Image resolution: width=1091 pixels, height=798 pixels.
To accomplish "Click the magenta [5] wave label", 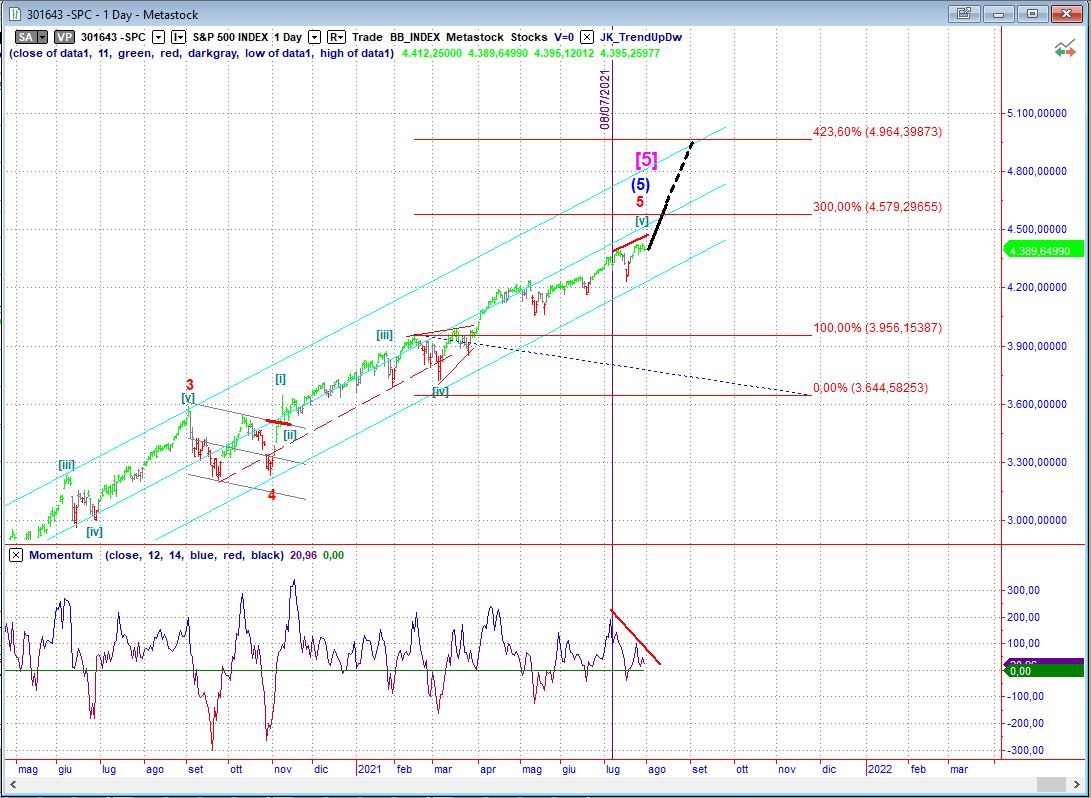I will pyautogui.click(x=646, y=160).
